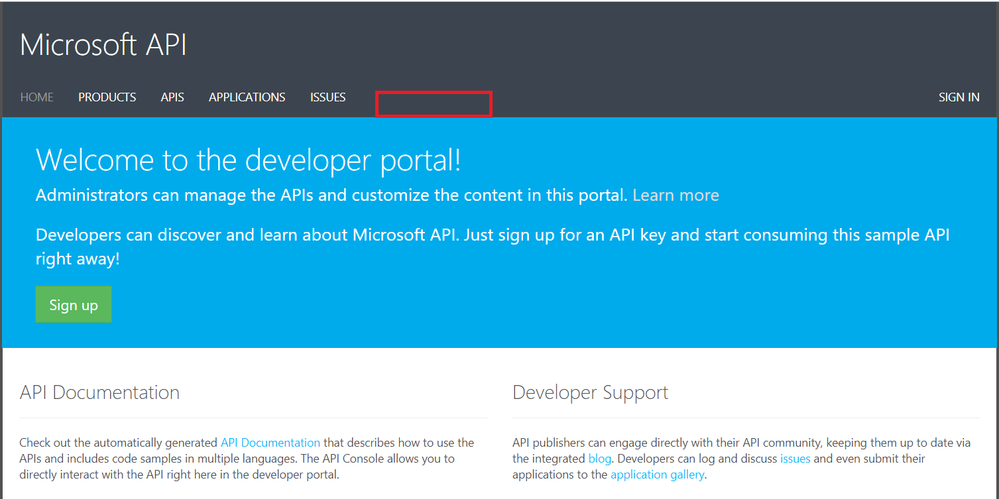Screen dimensions: 999x499
Task: Open the APIS menu item
Action: [x=173, y=98]
